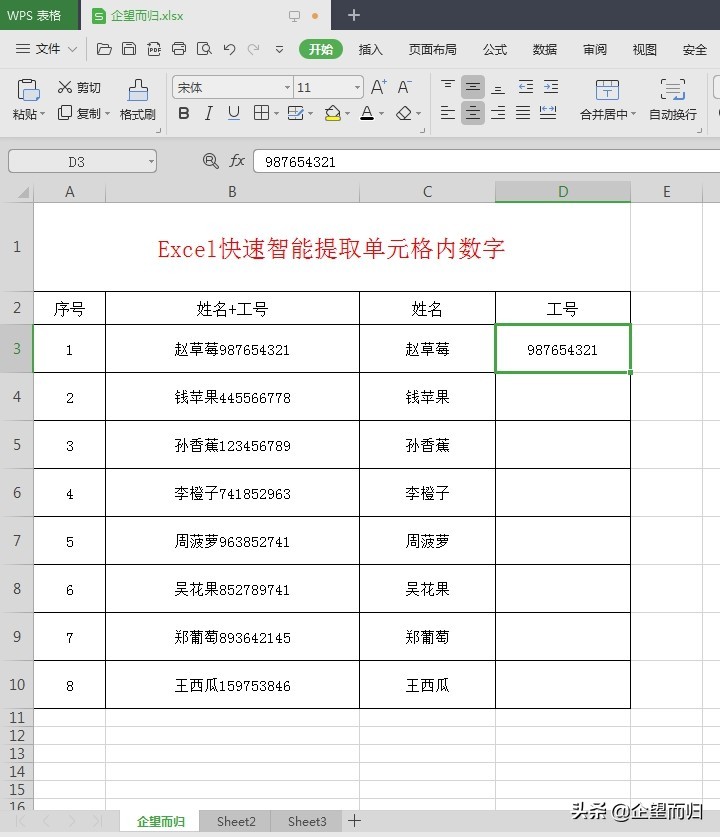The height and width of the screenshot is (837, 720).
Task: Expand the quick access toolbar more arrow
Action: pos(279,50)
